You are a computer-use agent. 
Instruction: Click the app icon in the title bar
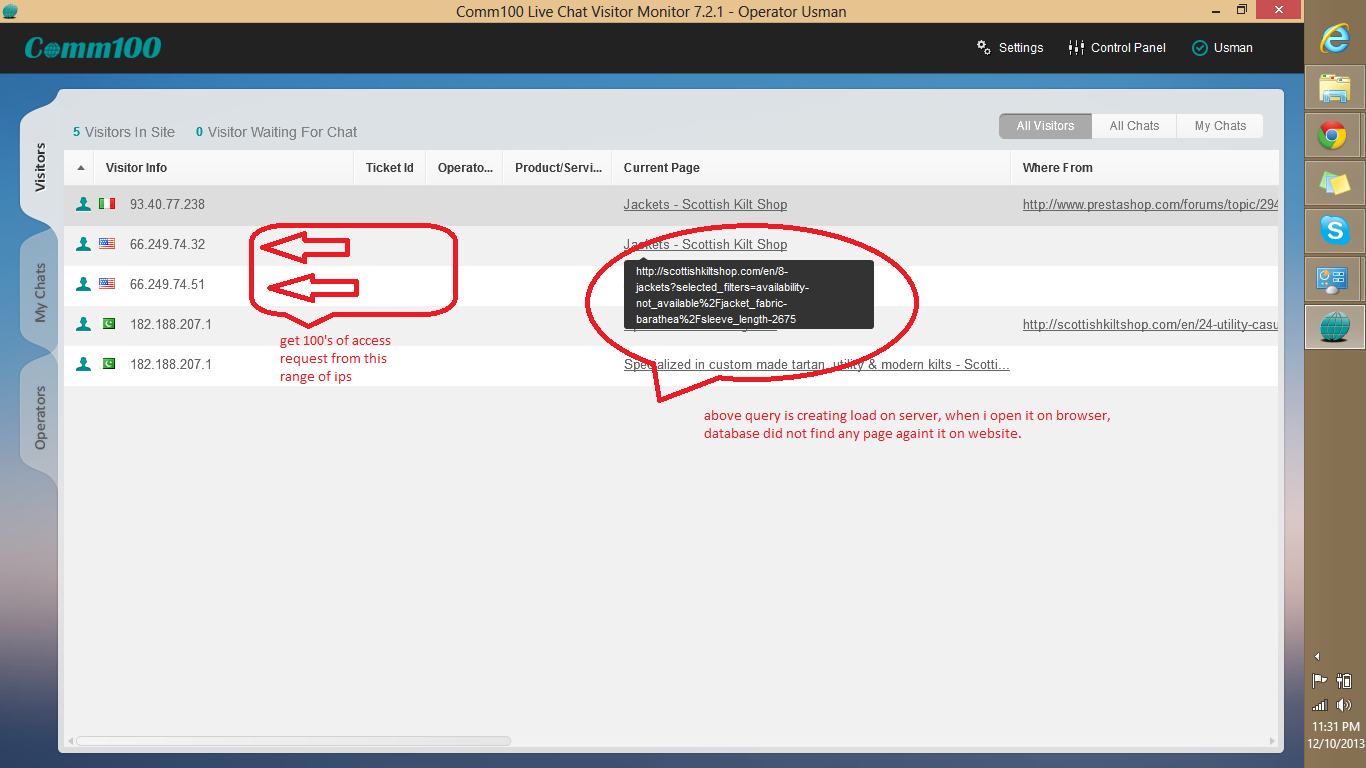coord(11,11)
